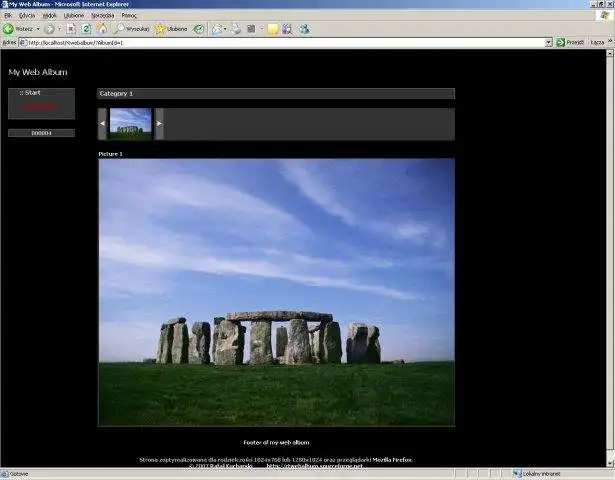Open the Pomoc menu
Viewport: 615px width, 480px height.
pyautogui.click(x=129, y=15)
